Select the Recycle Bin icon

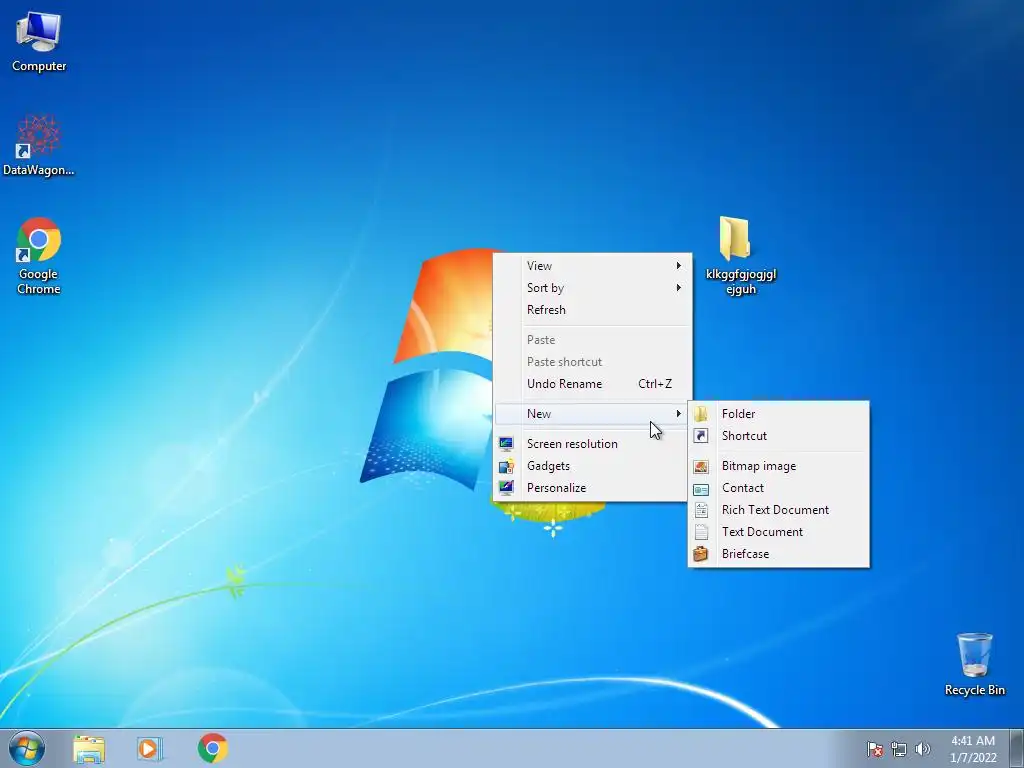point(974,664)
